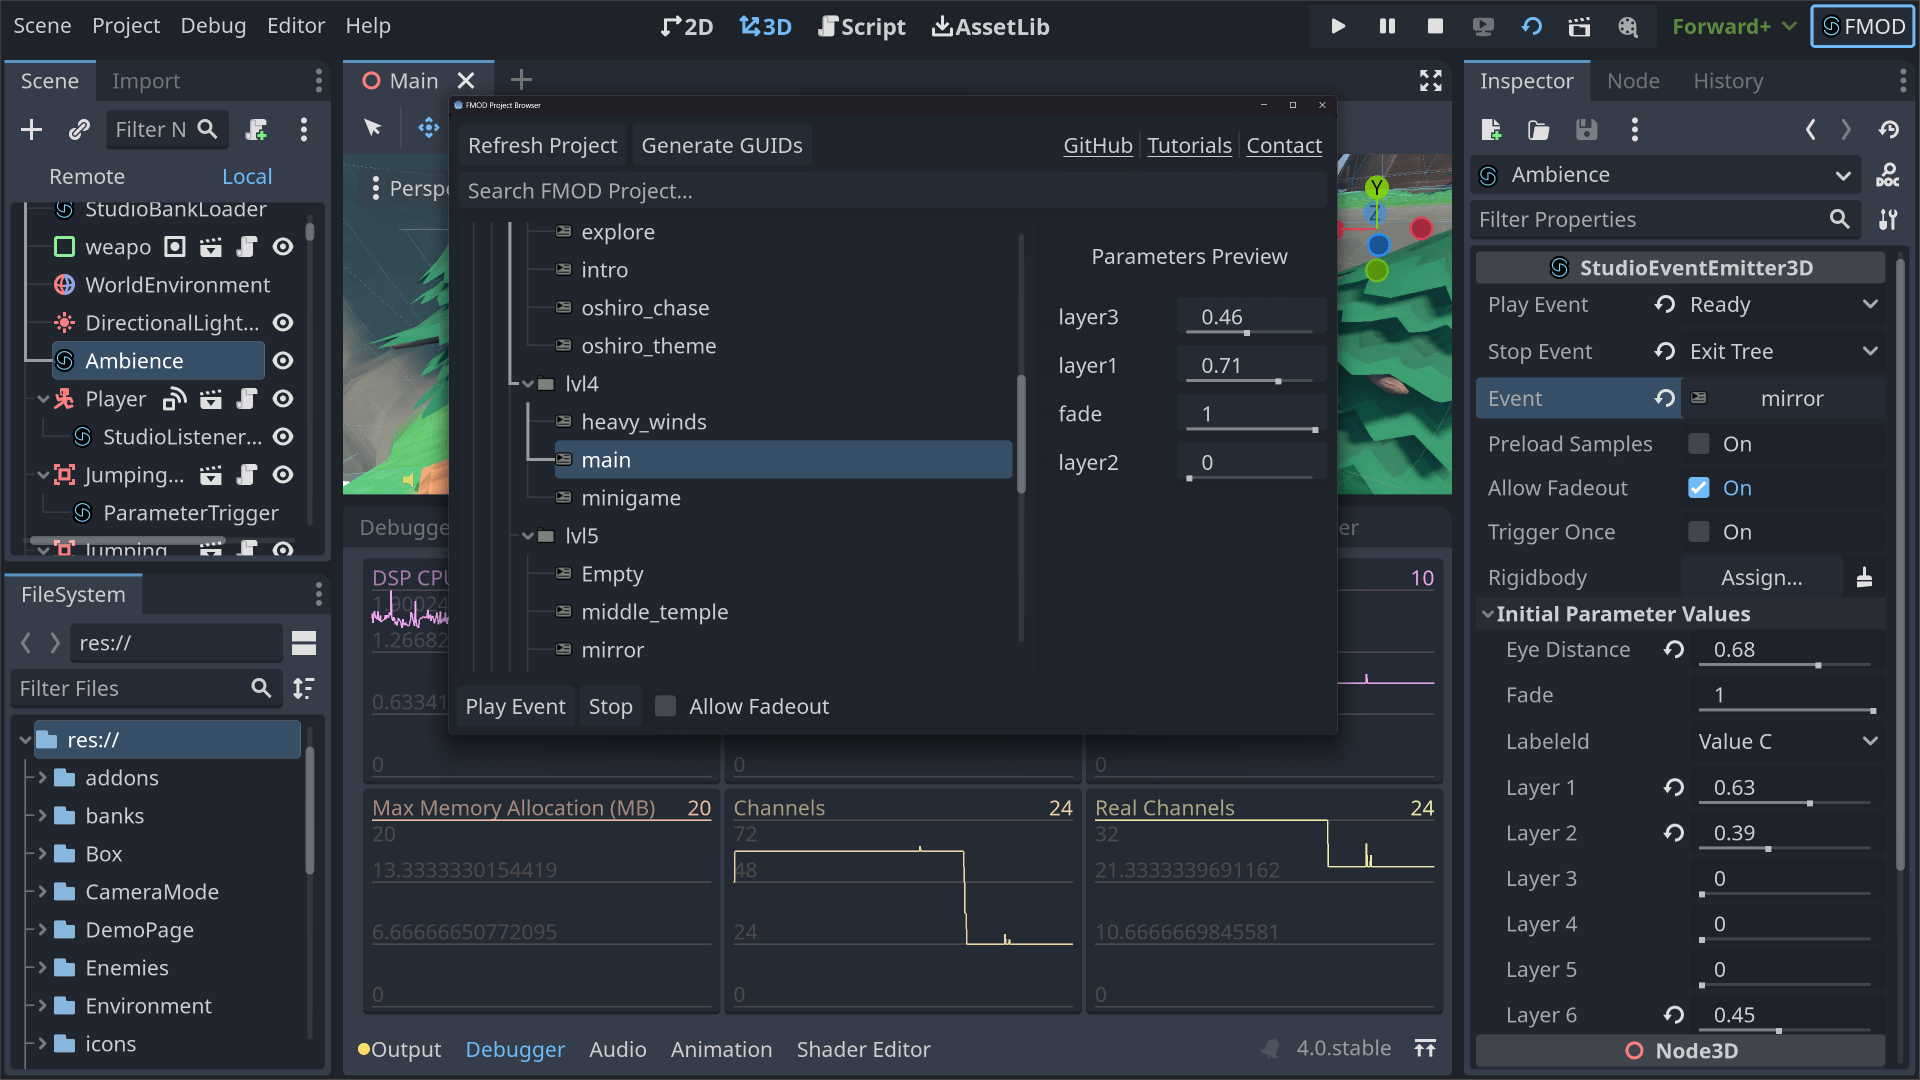Viewport: 1920px width, 1080px height.
Task: Toggle Player node visibility
Action: pyautogui.click(x=283, y=399)
